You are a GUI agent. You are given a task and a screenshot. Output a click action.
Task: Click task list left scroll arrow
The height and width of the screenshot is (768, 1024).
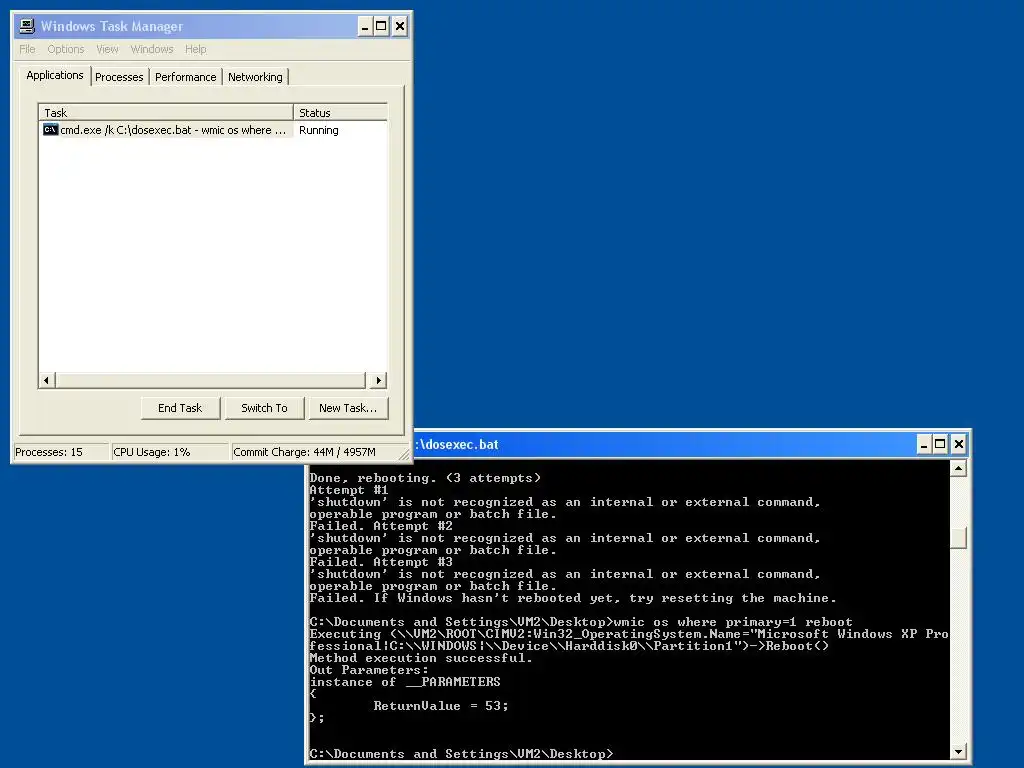click(x=46, y=380)
